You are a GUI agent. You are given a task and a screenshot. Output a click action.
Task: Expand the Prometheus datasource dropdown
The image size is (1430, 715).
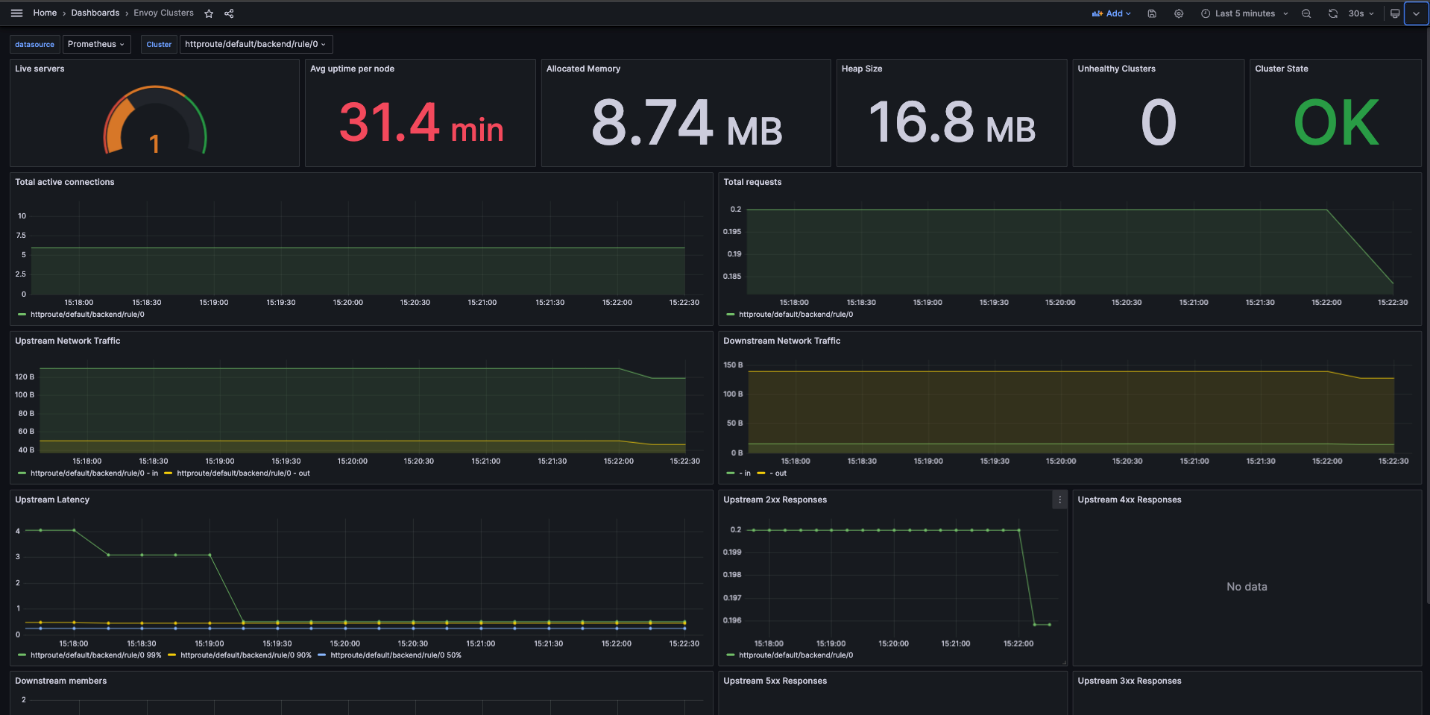tap(97, 44)
